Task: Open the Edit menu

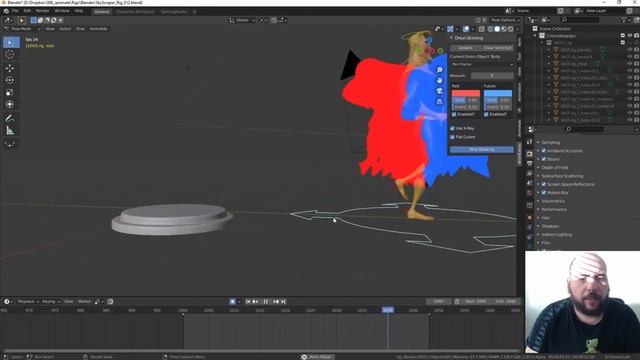Action: pos(27,11)
